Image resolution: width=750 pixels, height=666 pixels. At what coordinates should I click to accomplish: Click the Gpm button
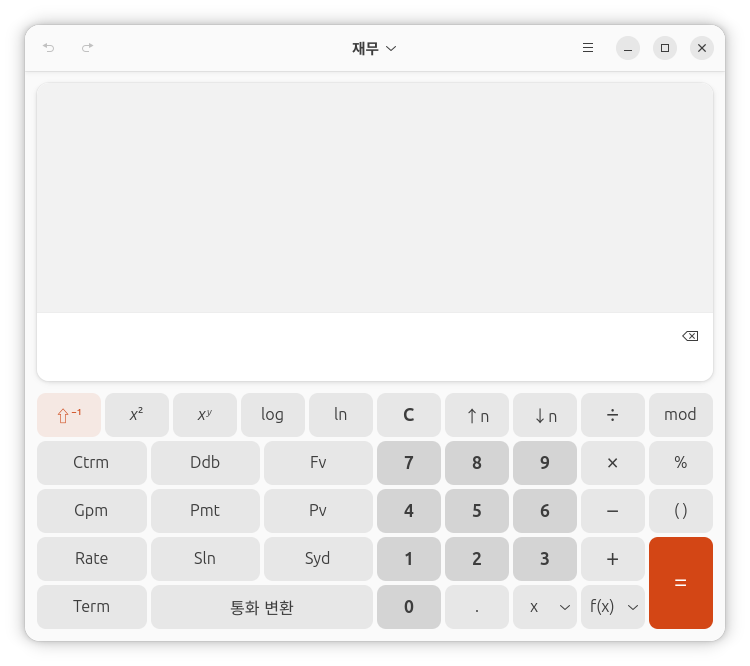pos(92,511)
